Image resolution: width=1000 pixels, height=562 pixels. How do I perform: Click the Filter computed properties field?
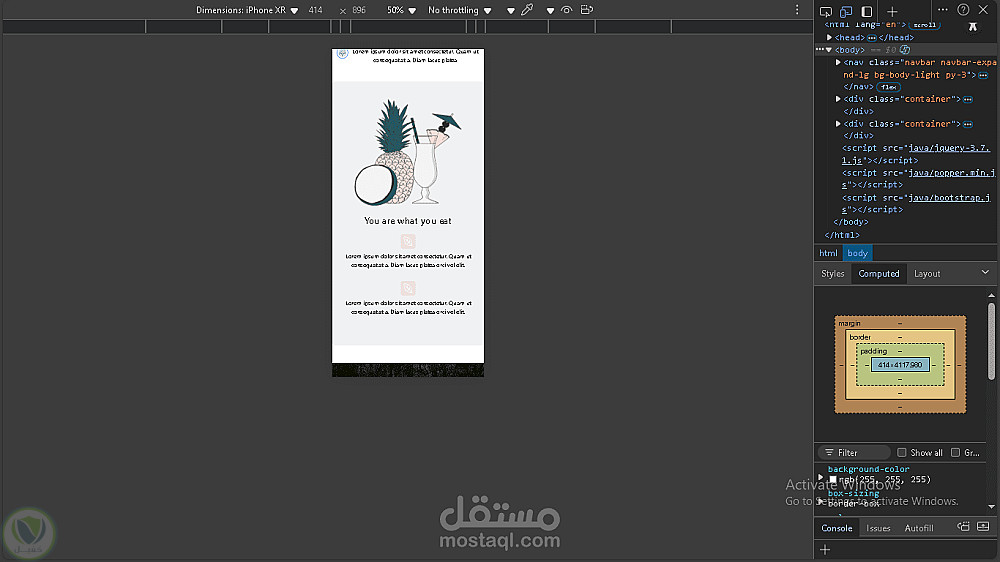855,453
